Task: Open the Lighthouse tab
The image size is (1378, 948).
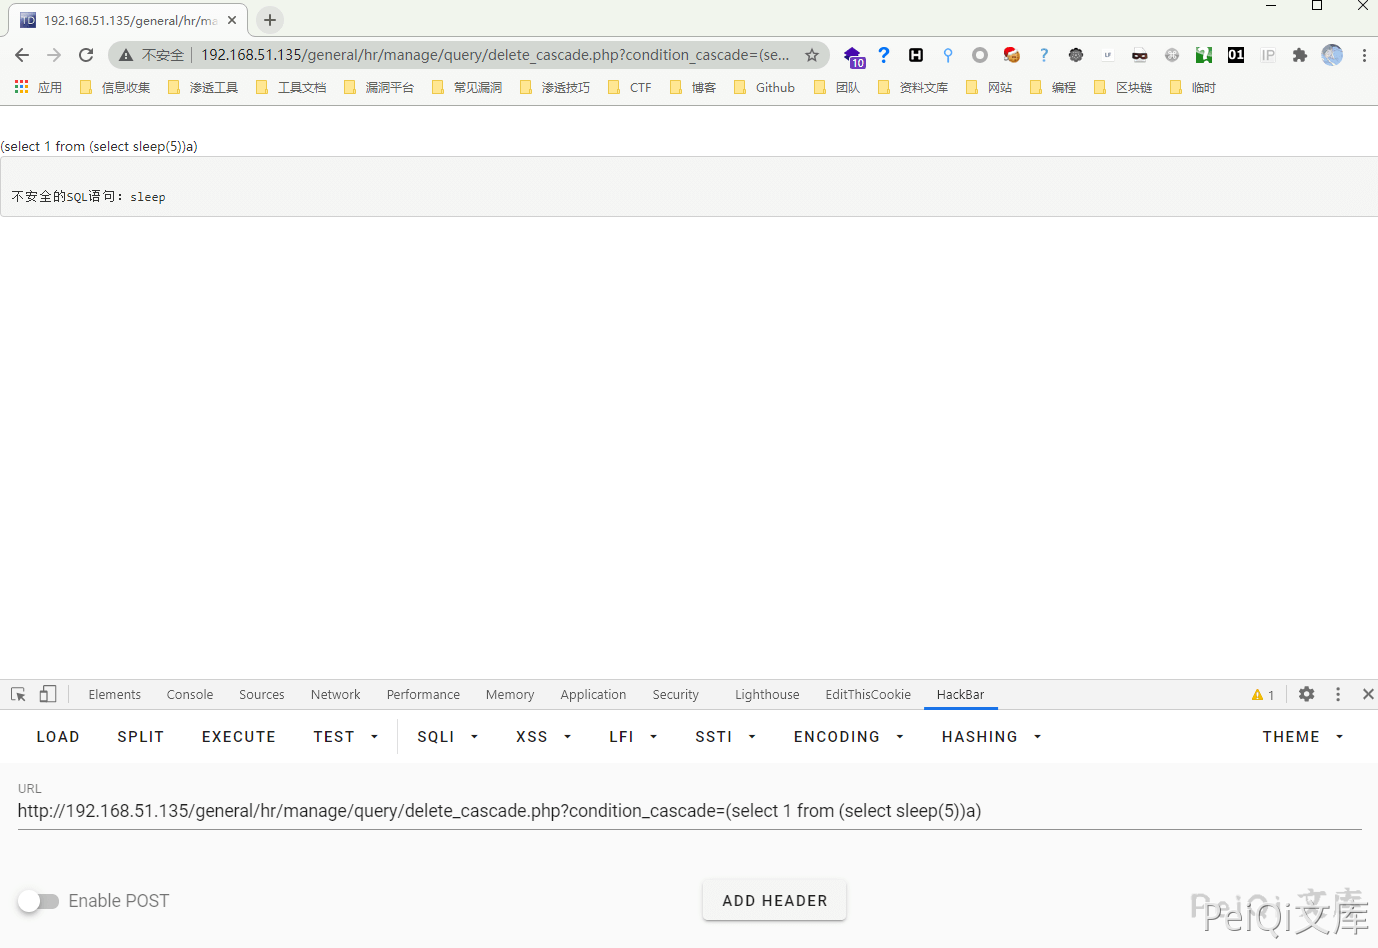Action: pyautogui.click(x=767, y=694)
